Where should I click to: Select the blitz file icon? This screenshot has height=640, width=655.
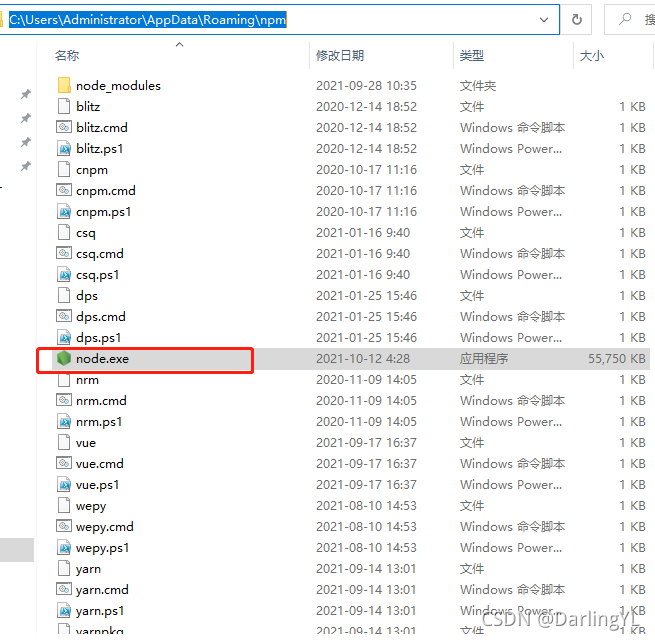coord(64,106)
